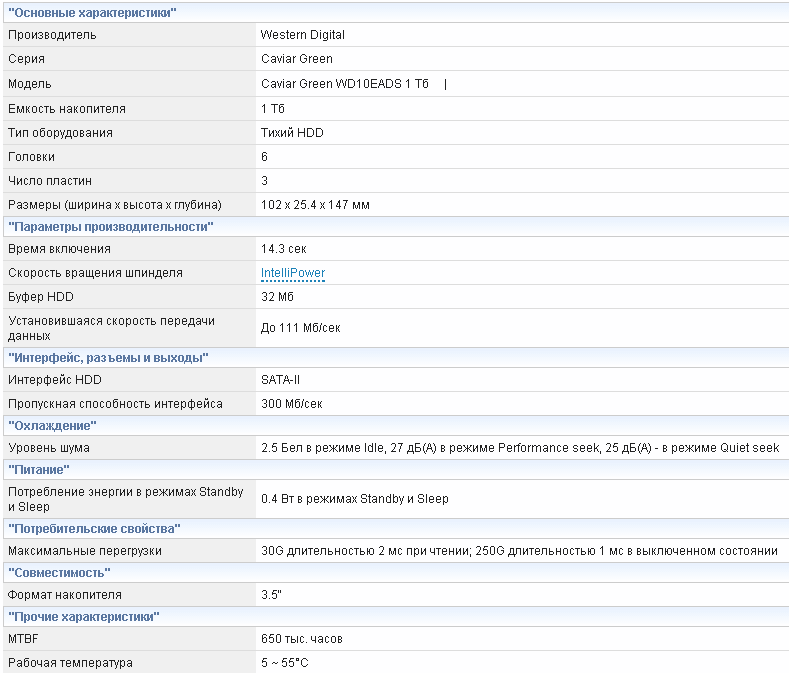The width and height of the screenshot is (789, 673).
Task: Click the "Прочие характеристики" section header
Action: (x=84, y=617)
